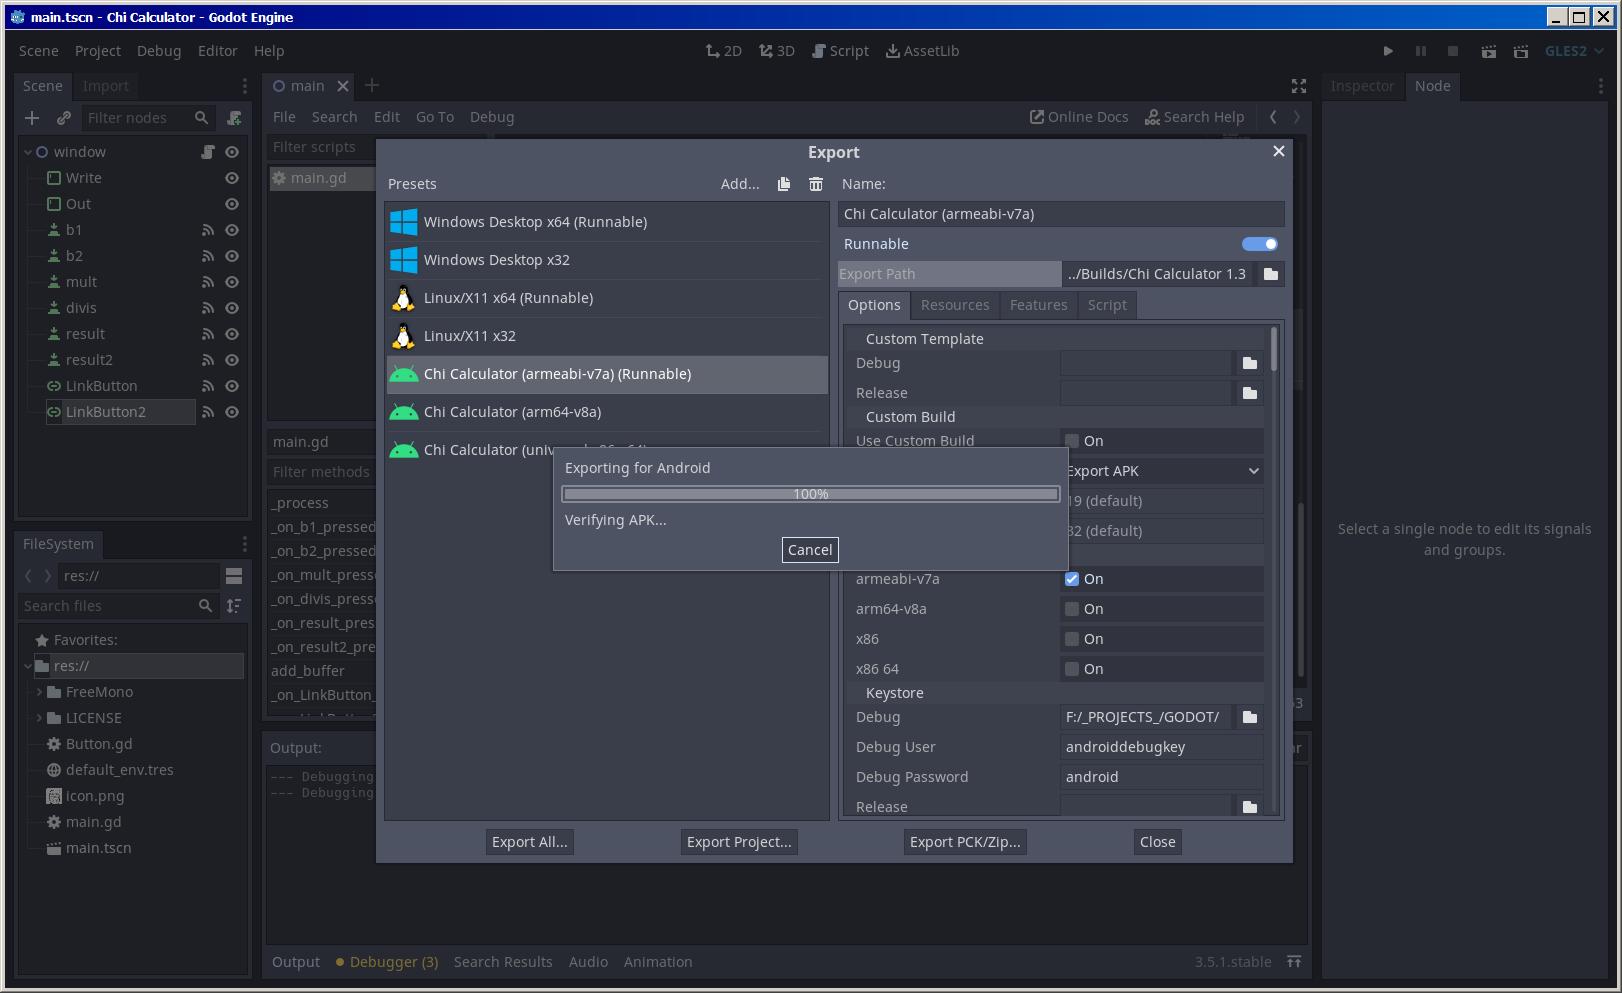This screenshot has width=1622, height=993.
Task: Open the Export APK format dropdown
Action: click(1162, 471)
